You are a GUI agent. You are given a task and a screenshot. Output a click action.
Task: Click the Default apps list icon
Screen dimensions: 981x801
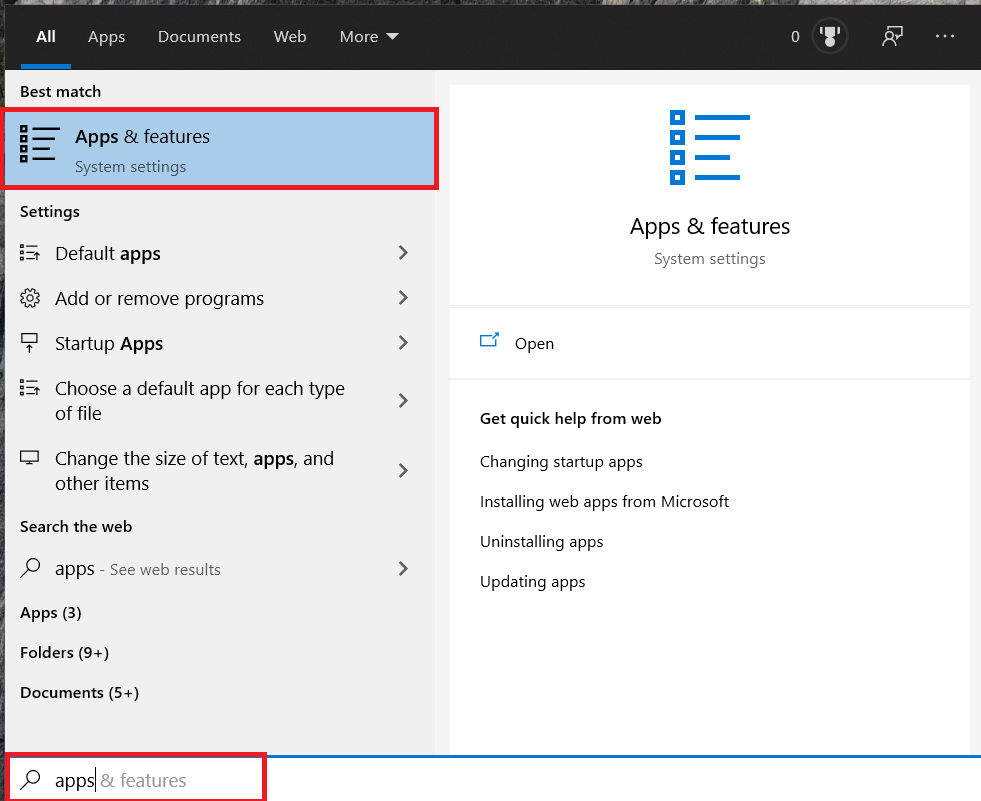pyautogui.click(x=30, y=253)
